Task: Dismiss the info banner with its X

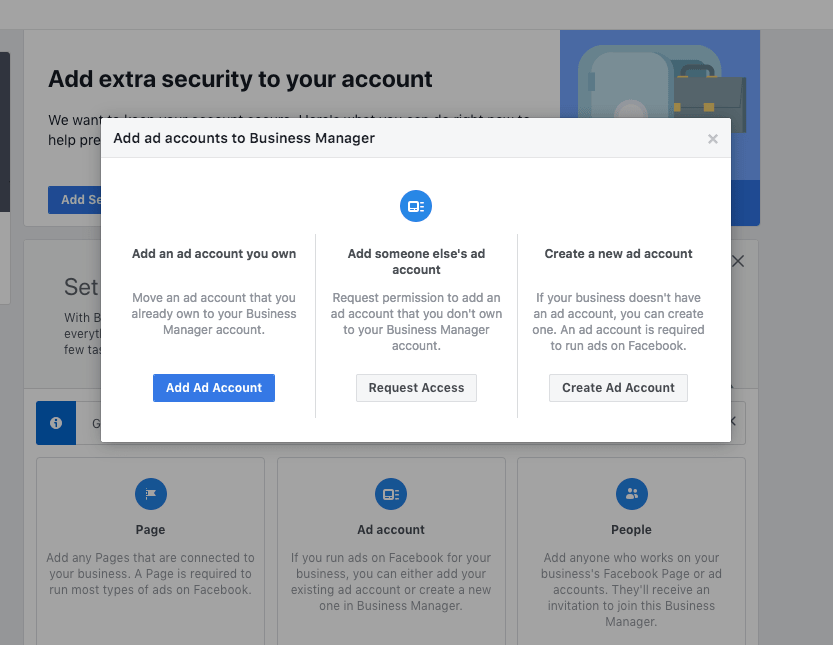Action: tap(734, 421)
